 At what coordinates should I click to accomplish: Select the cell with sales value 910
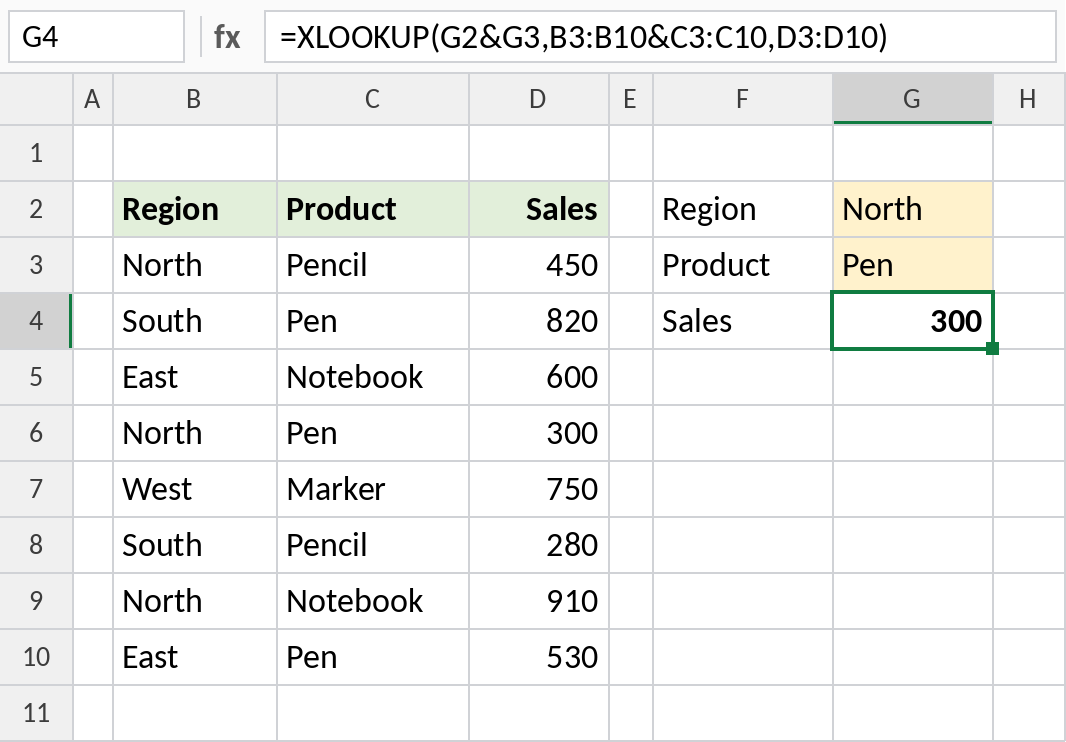538,601
